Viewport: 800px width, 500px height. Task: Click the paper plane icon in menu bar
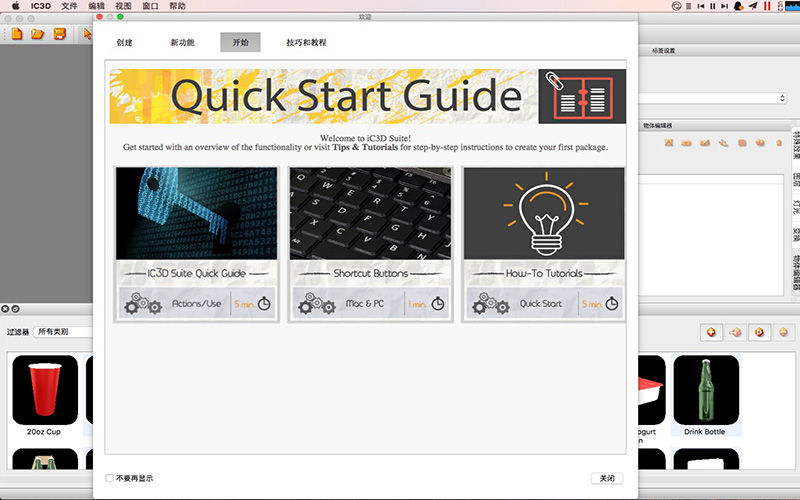pos(753,6)
